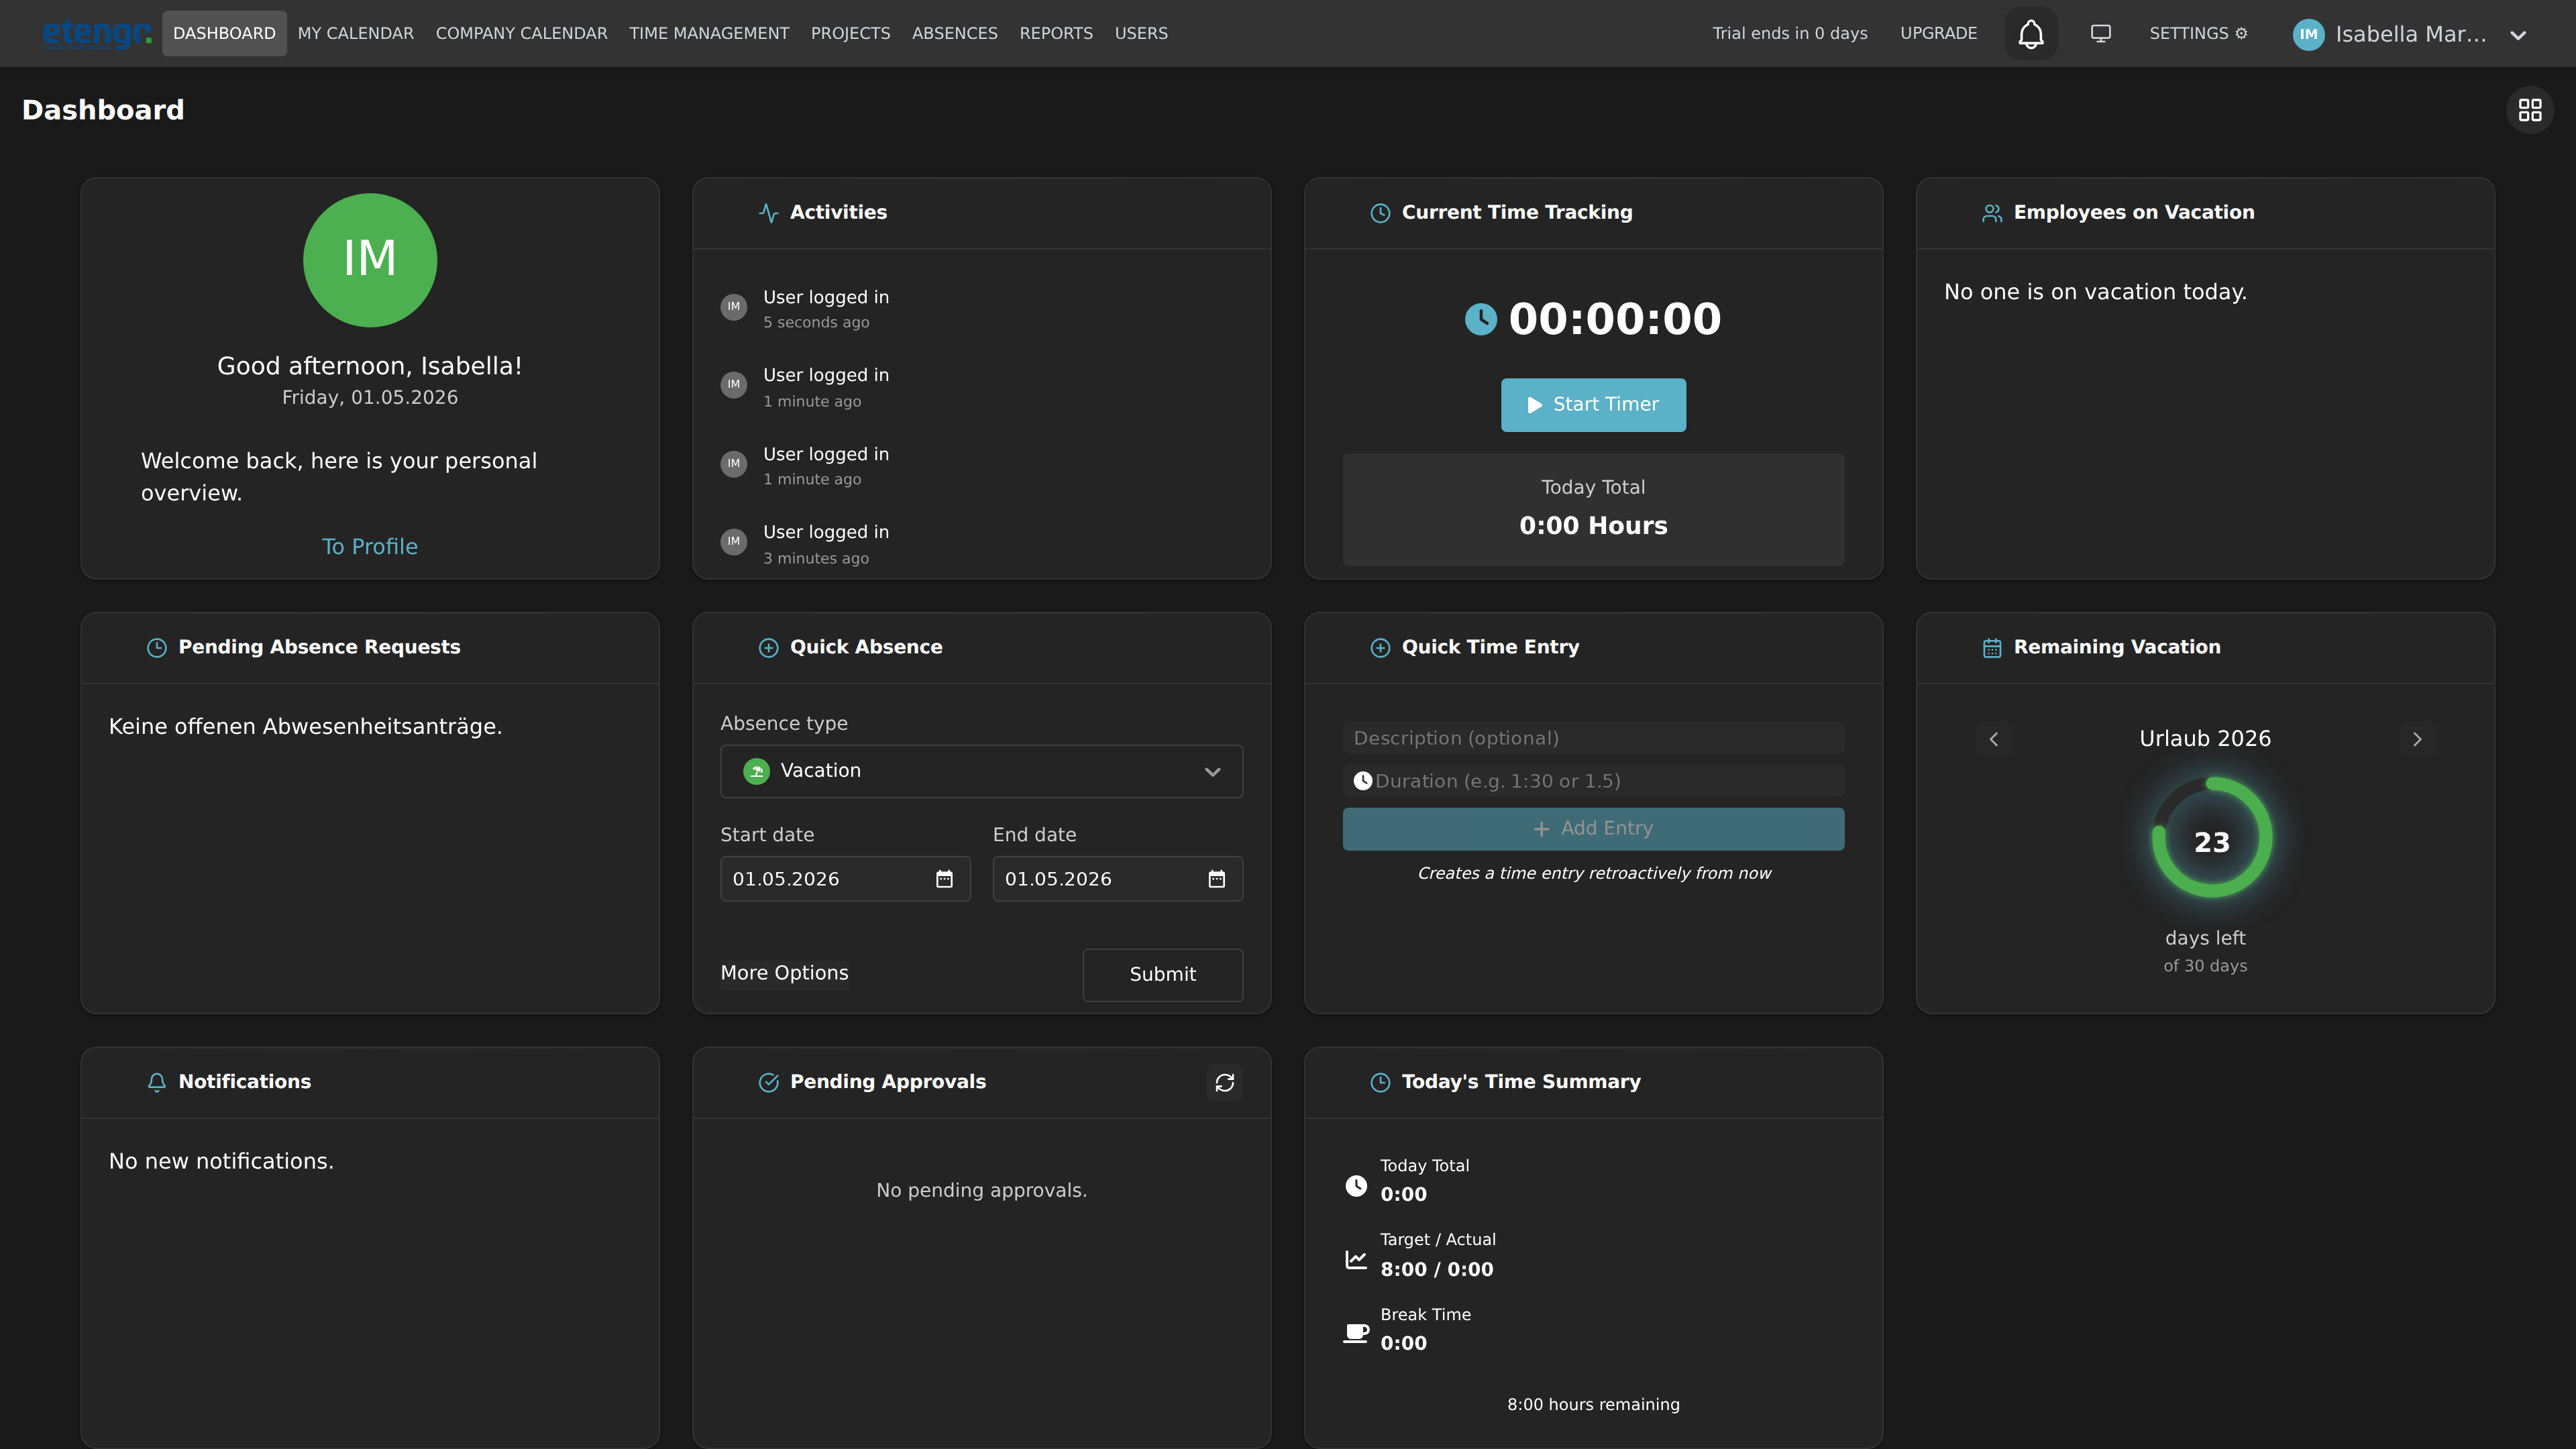Click the Quick Absence plus icon
This screenshot has width=2576, height=1449.
pyautogui.click(x=768, y=648)
